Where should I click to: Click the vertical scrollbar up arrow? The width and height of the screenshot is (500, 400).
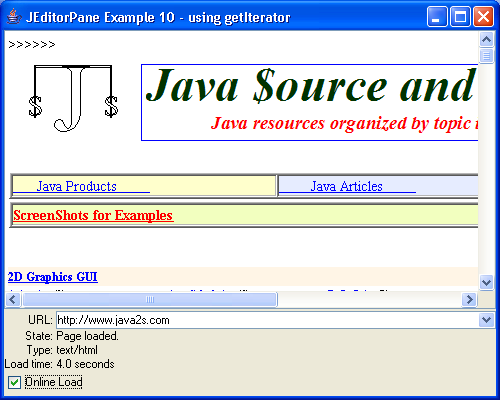pyautogui.click(x=486, y=40)
